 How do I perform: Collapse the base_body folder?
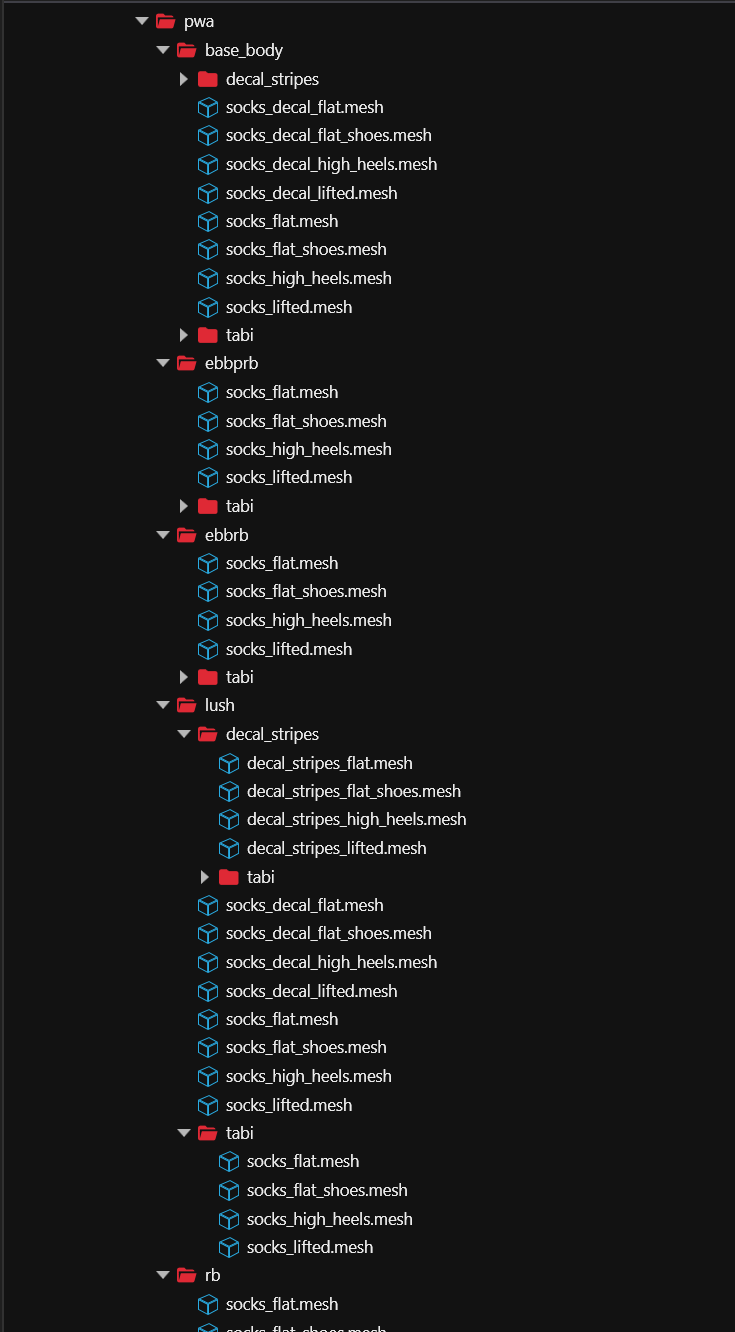pyautogui.click(x=163, y=50)
